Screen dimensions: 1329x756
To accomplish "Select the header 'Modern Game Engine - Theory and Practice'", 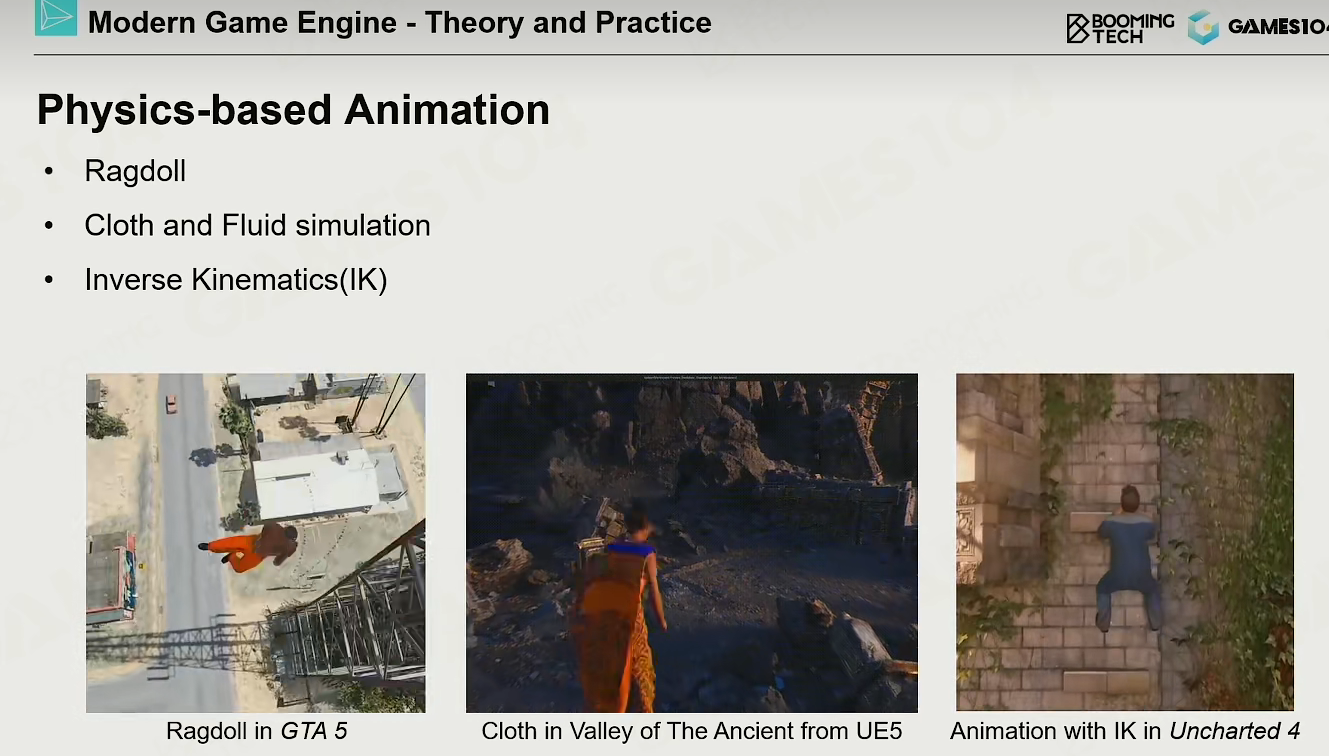I will pyautogui.click(x=400, y=22).
